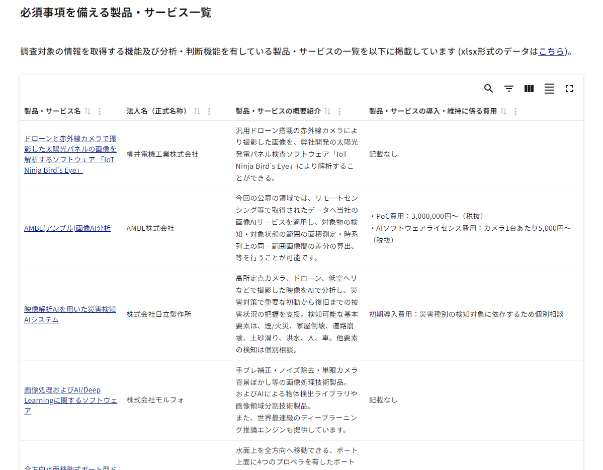Open 導入・維持に係る費用 column actions menu

(515, 111)
